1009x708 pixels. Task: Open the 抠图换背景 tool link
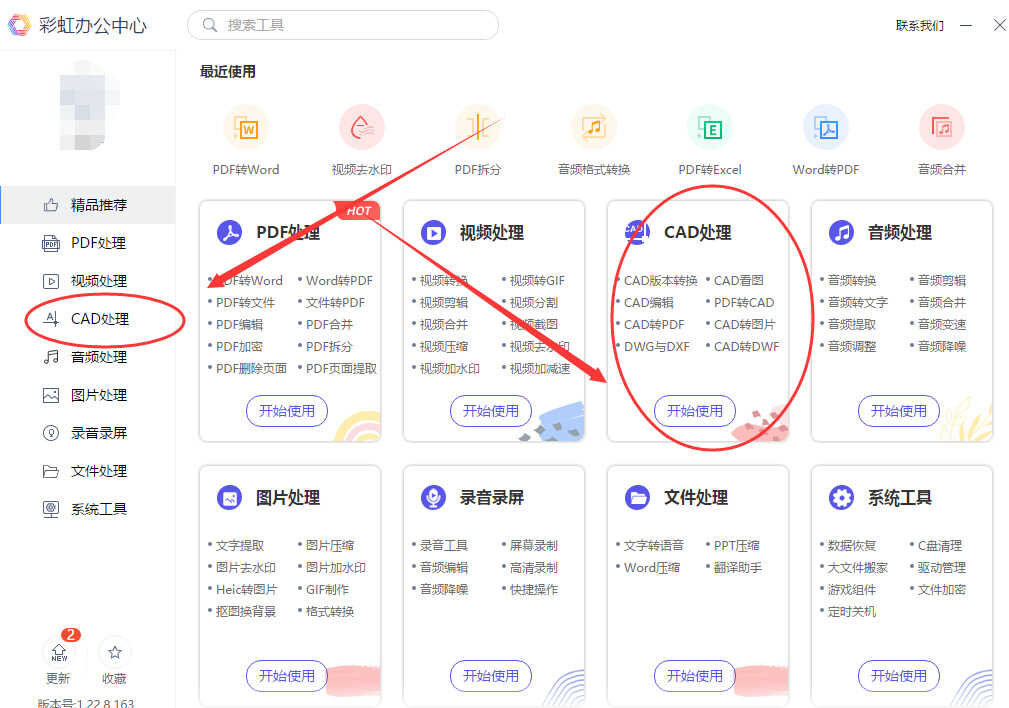click(245, 611)
